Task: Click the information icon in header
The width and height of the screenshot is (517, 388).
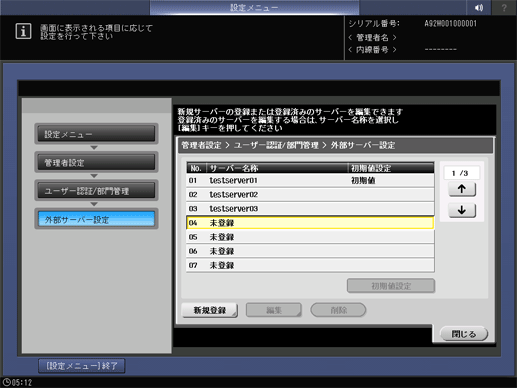Action: tap(23, 31)
